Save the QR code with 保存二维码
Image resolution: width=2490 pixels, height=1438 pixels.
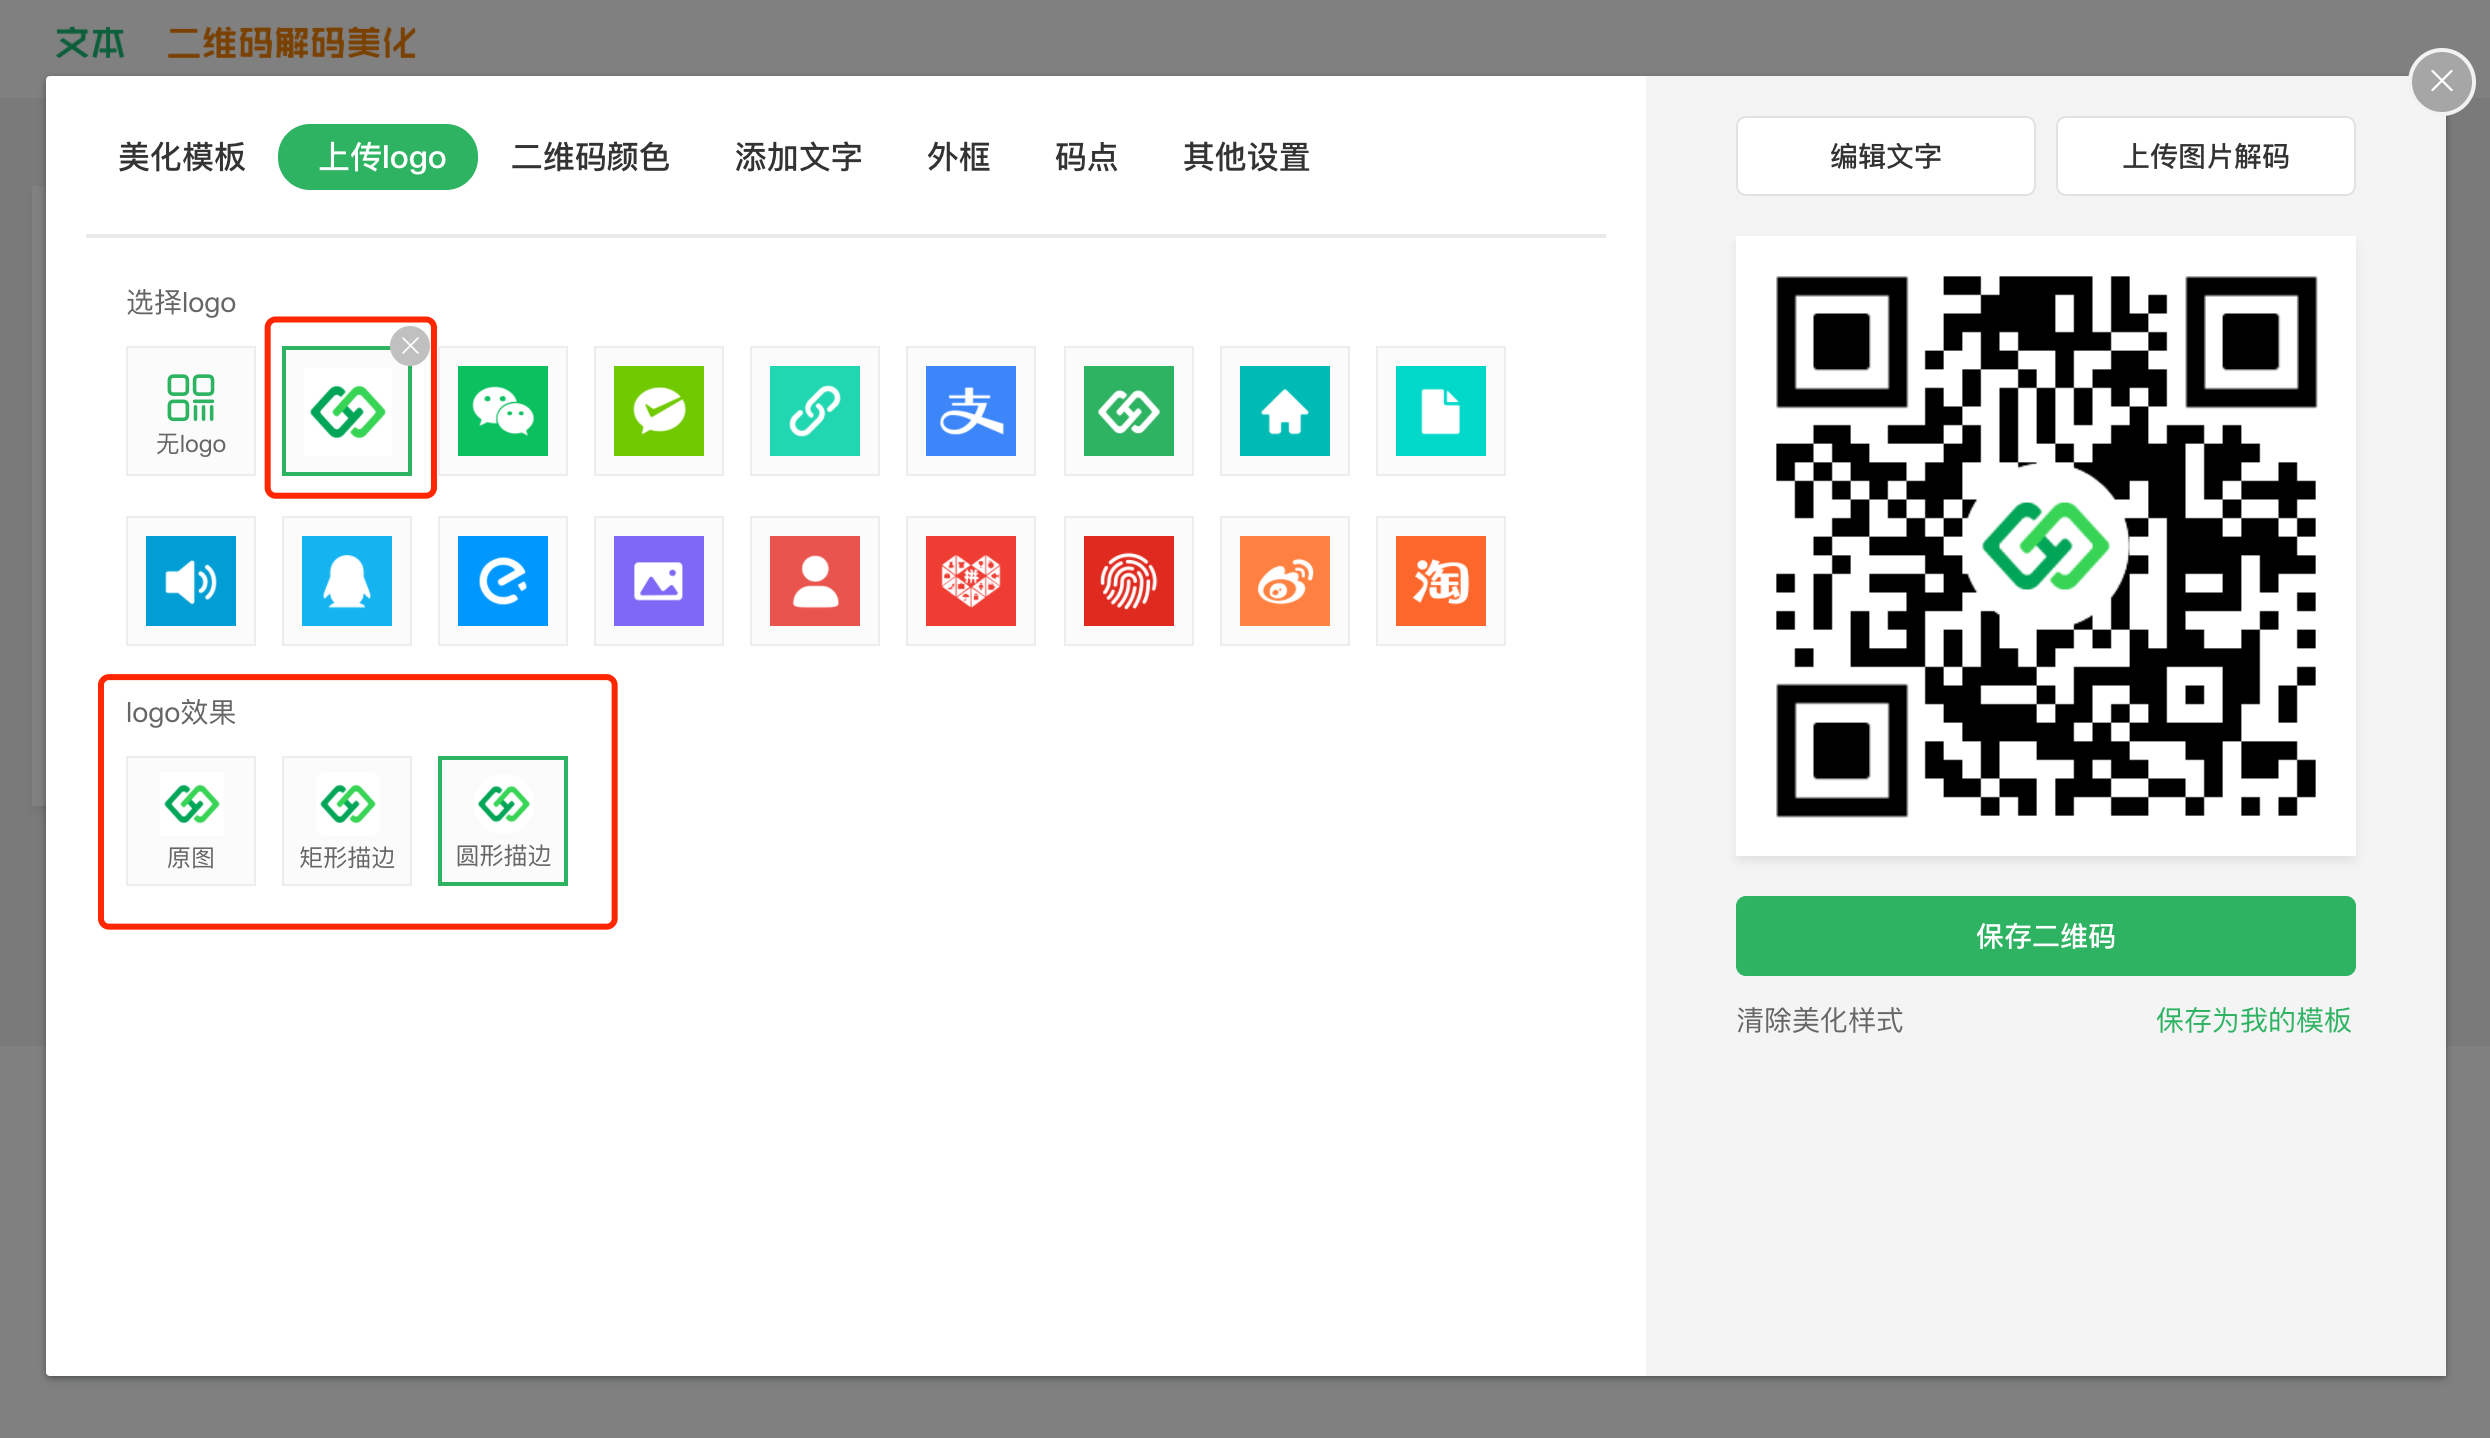coord(2046,936)
